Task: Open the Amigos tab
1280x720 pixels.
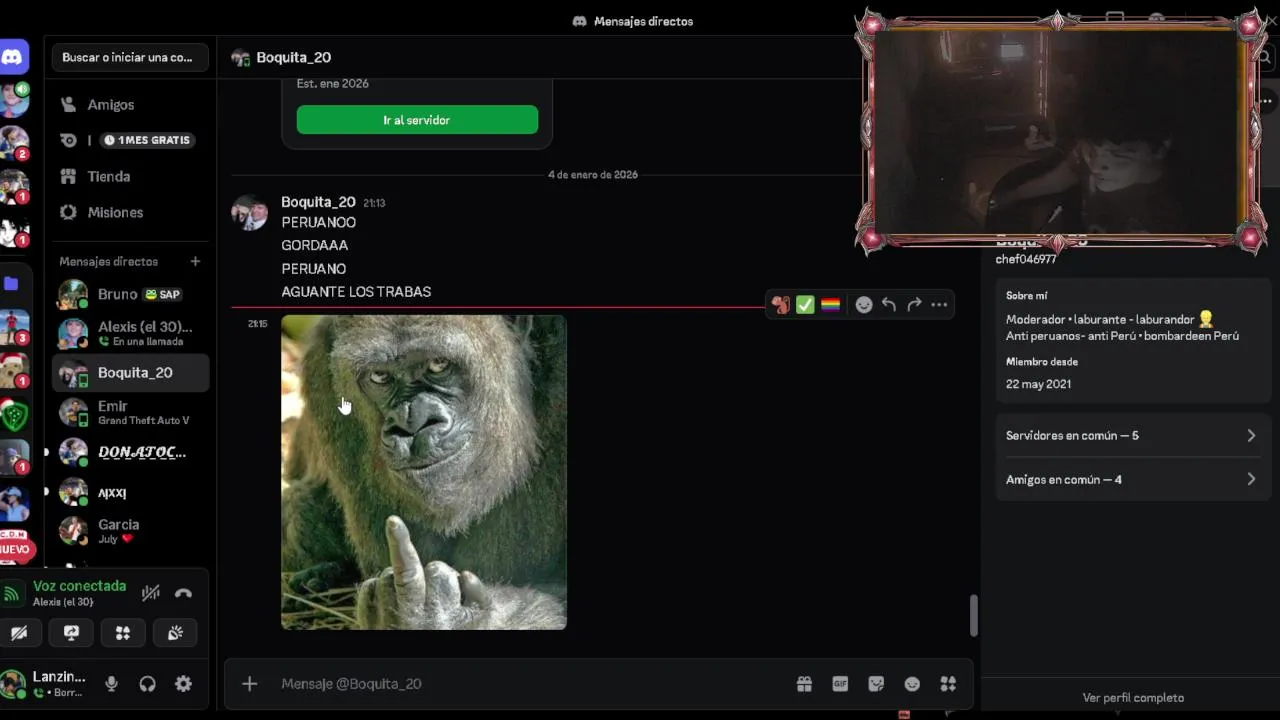Action: click(x=130, y=104)
